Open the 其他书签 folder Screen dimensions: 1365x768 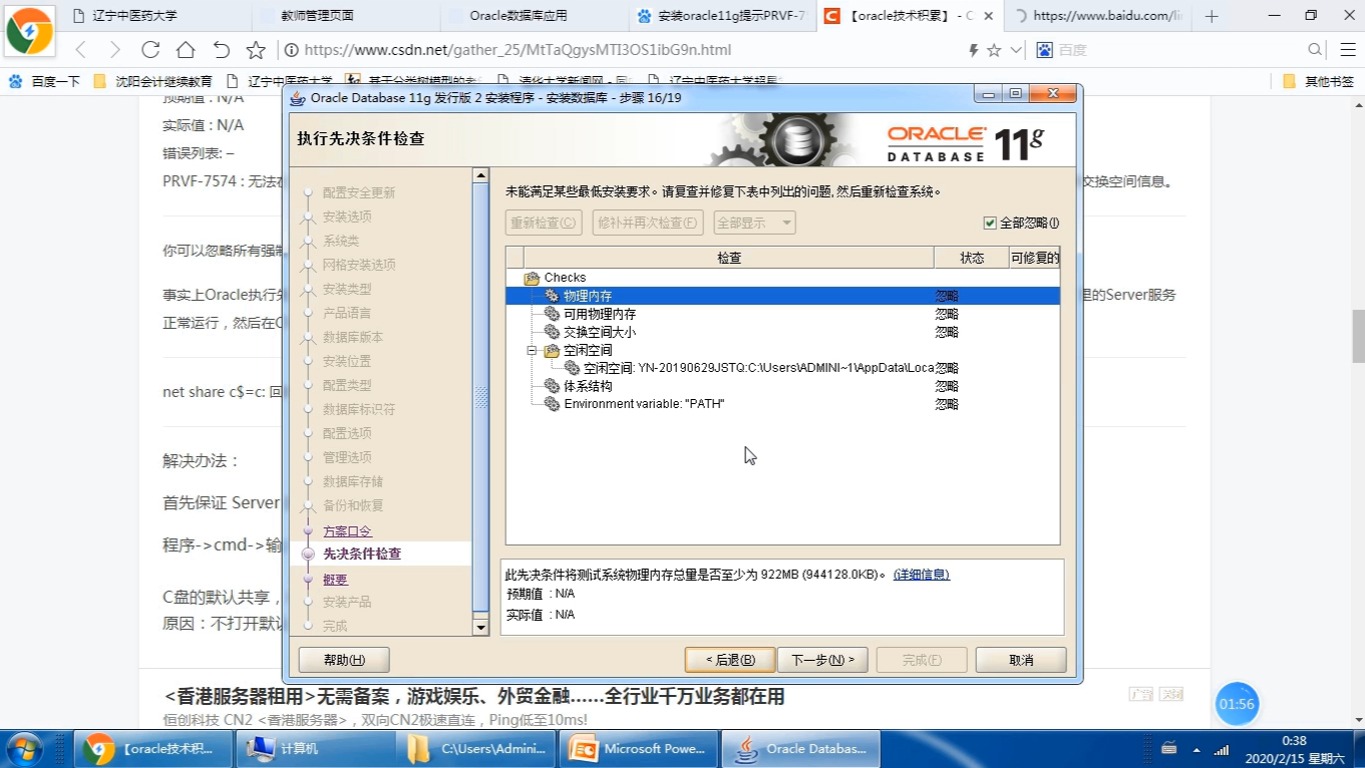coord(1318,81)
